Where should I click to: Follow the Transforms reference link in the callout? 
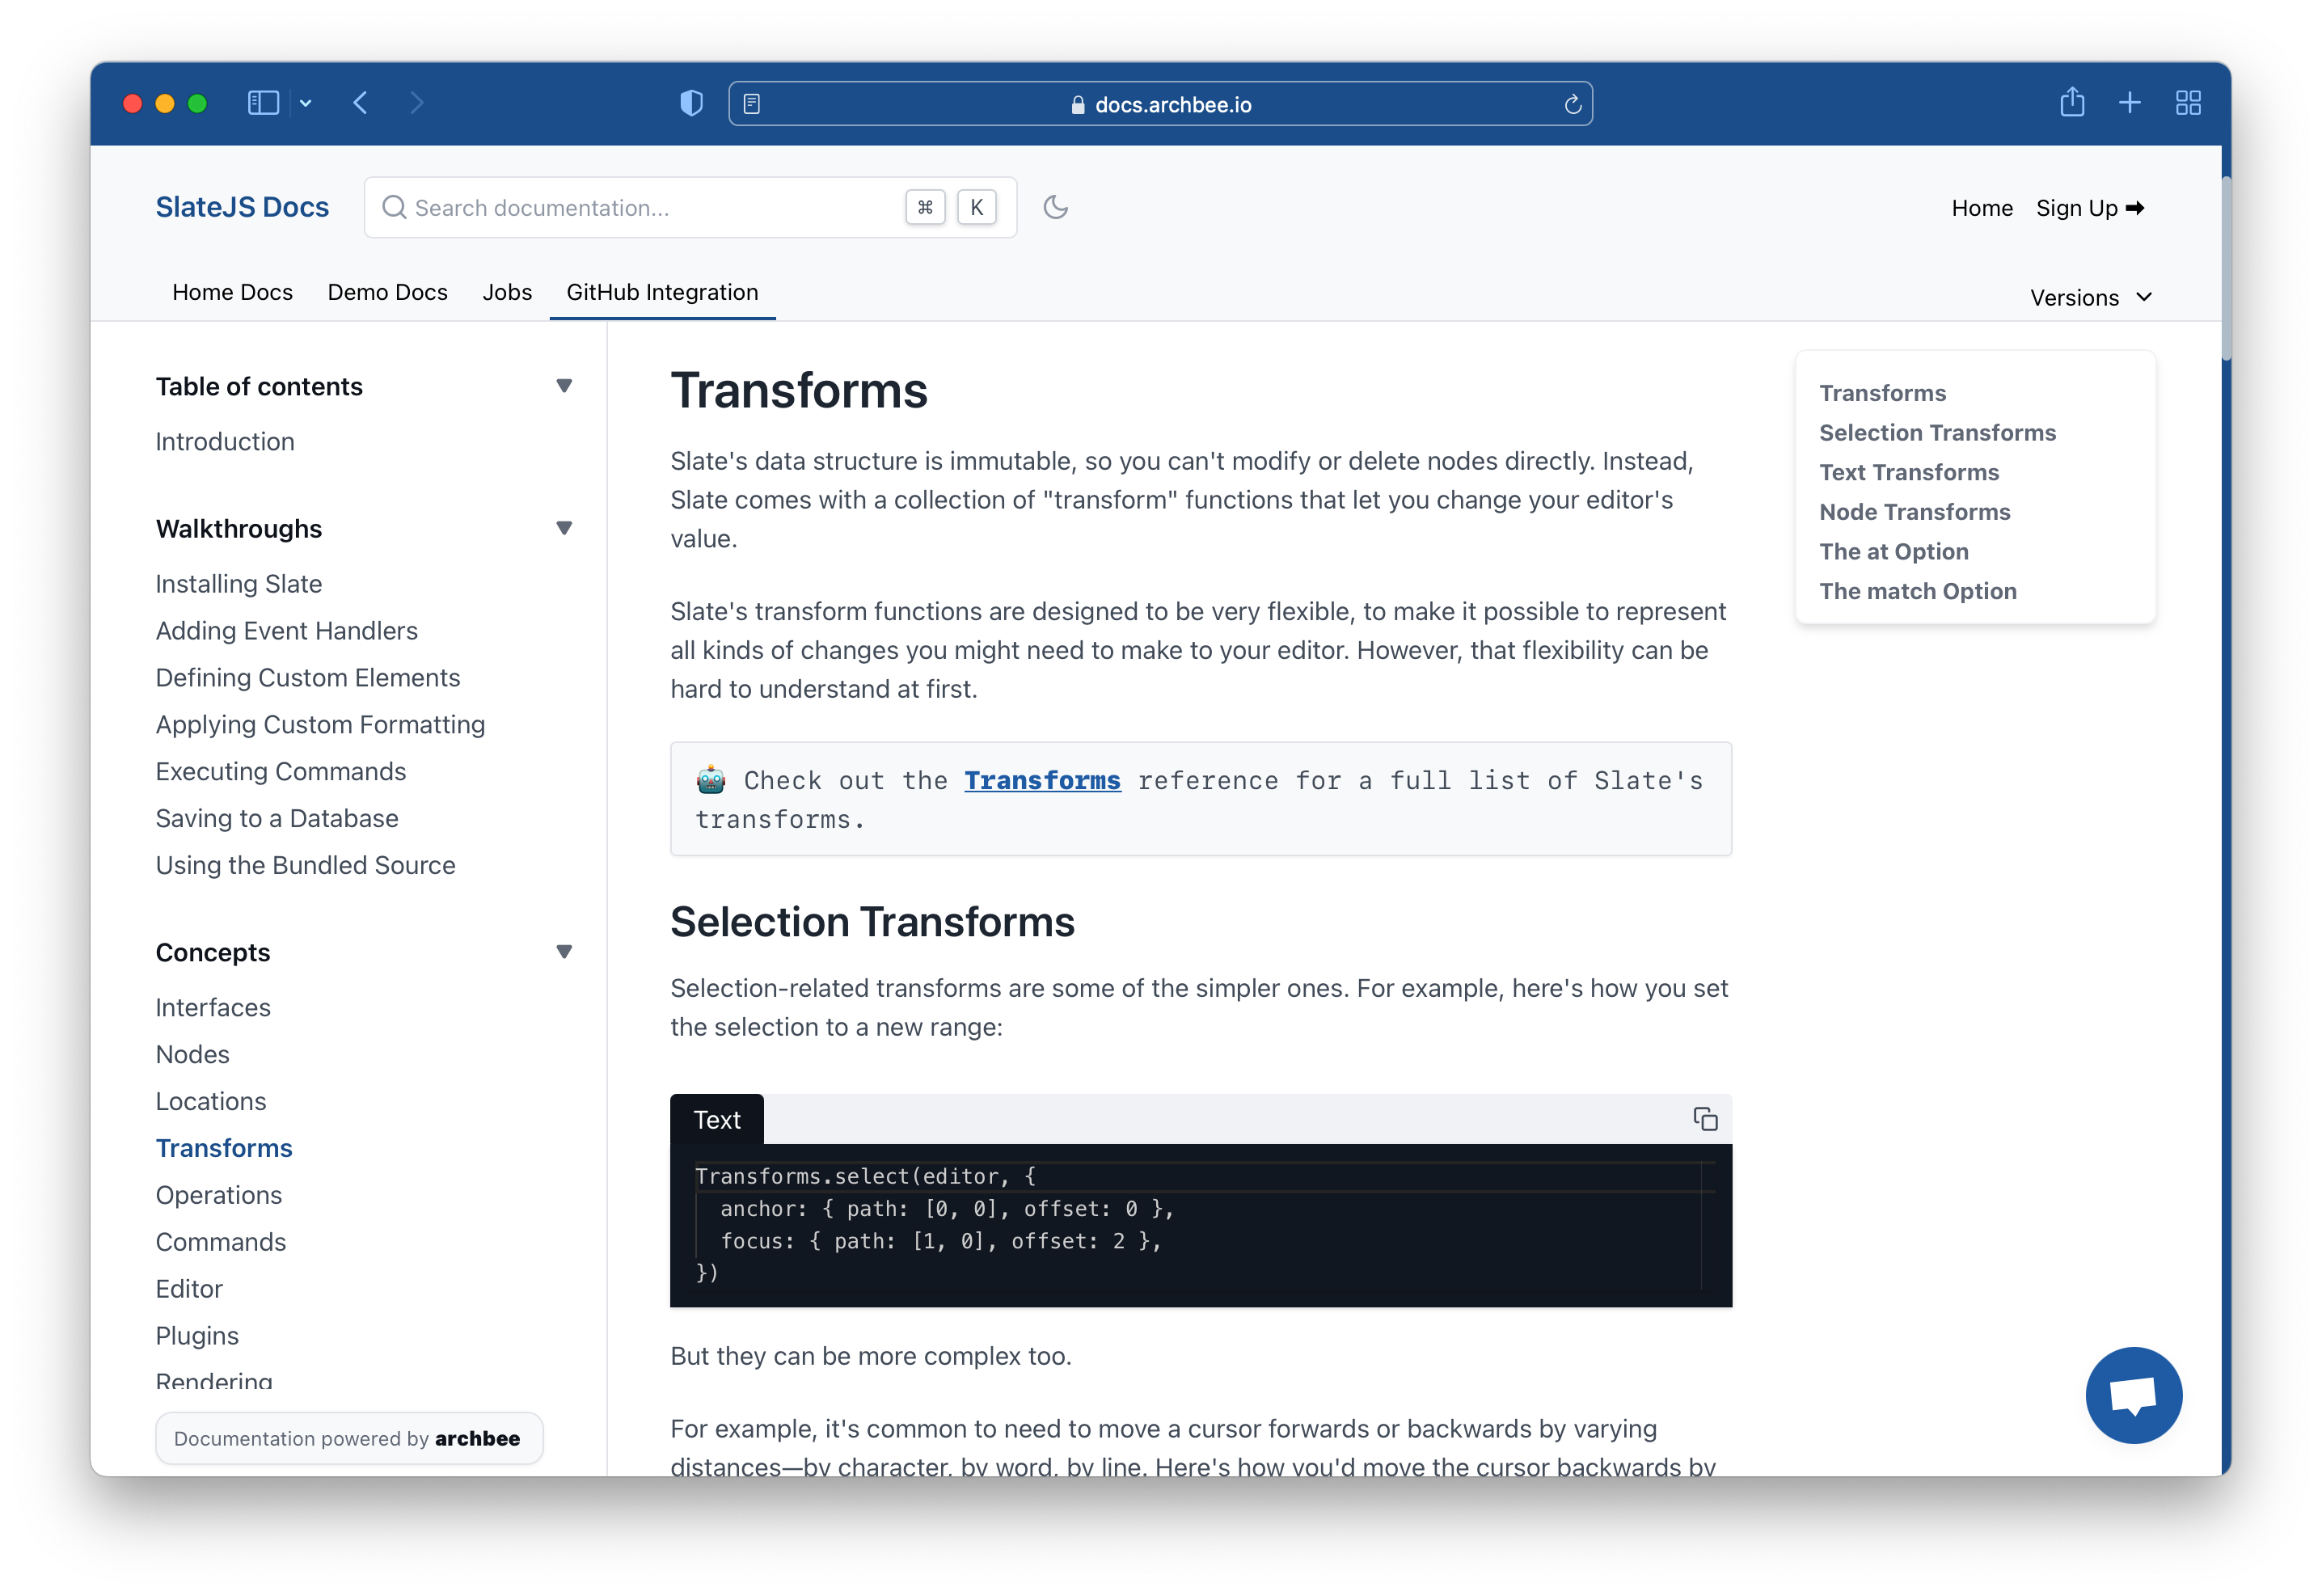1042,780
